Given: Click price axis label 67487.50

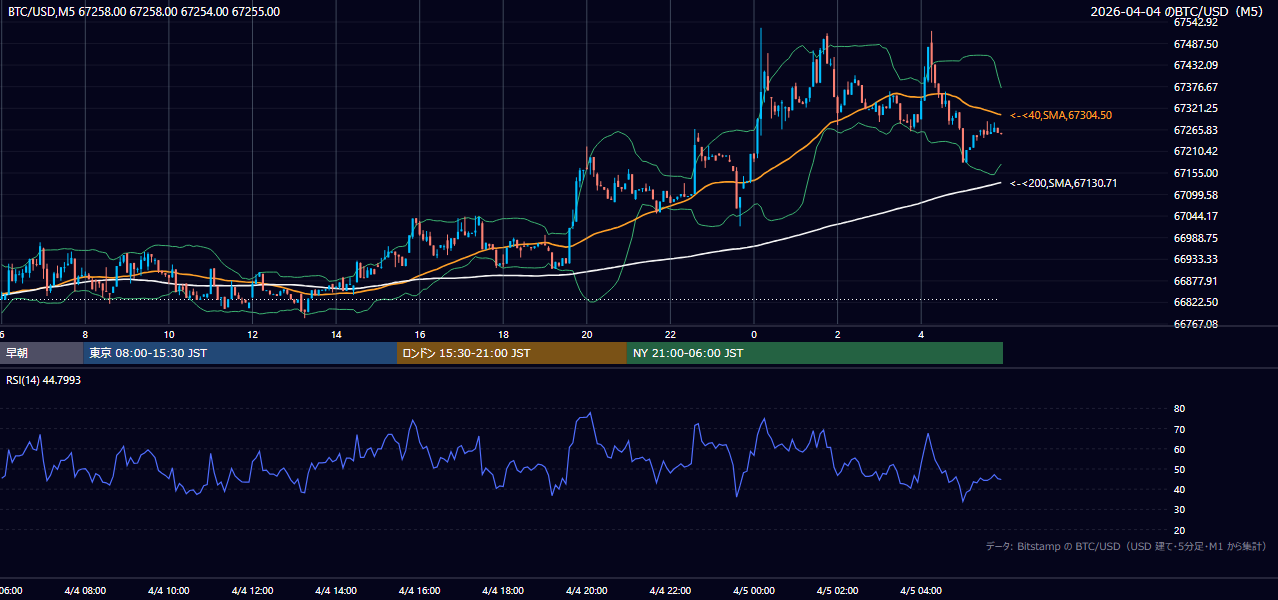Looking at the screenshot, I should (1195, 44).
